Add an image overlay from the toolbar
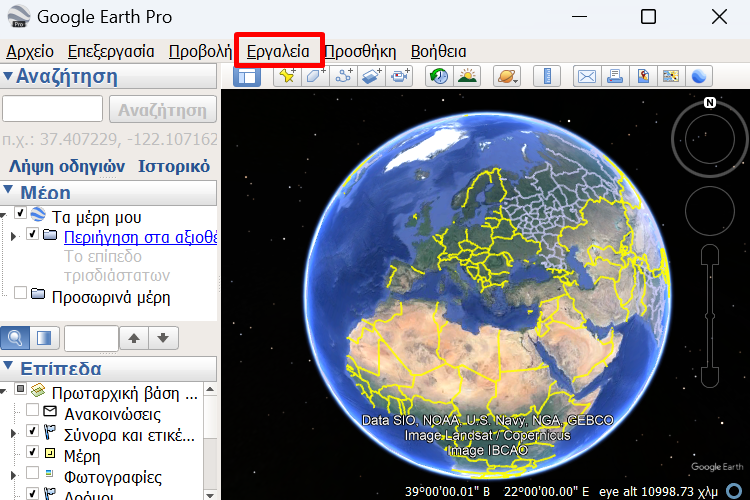The width and height of the screenshot is (750, 500). (x=372, y=76)
